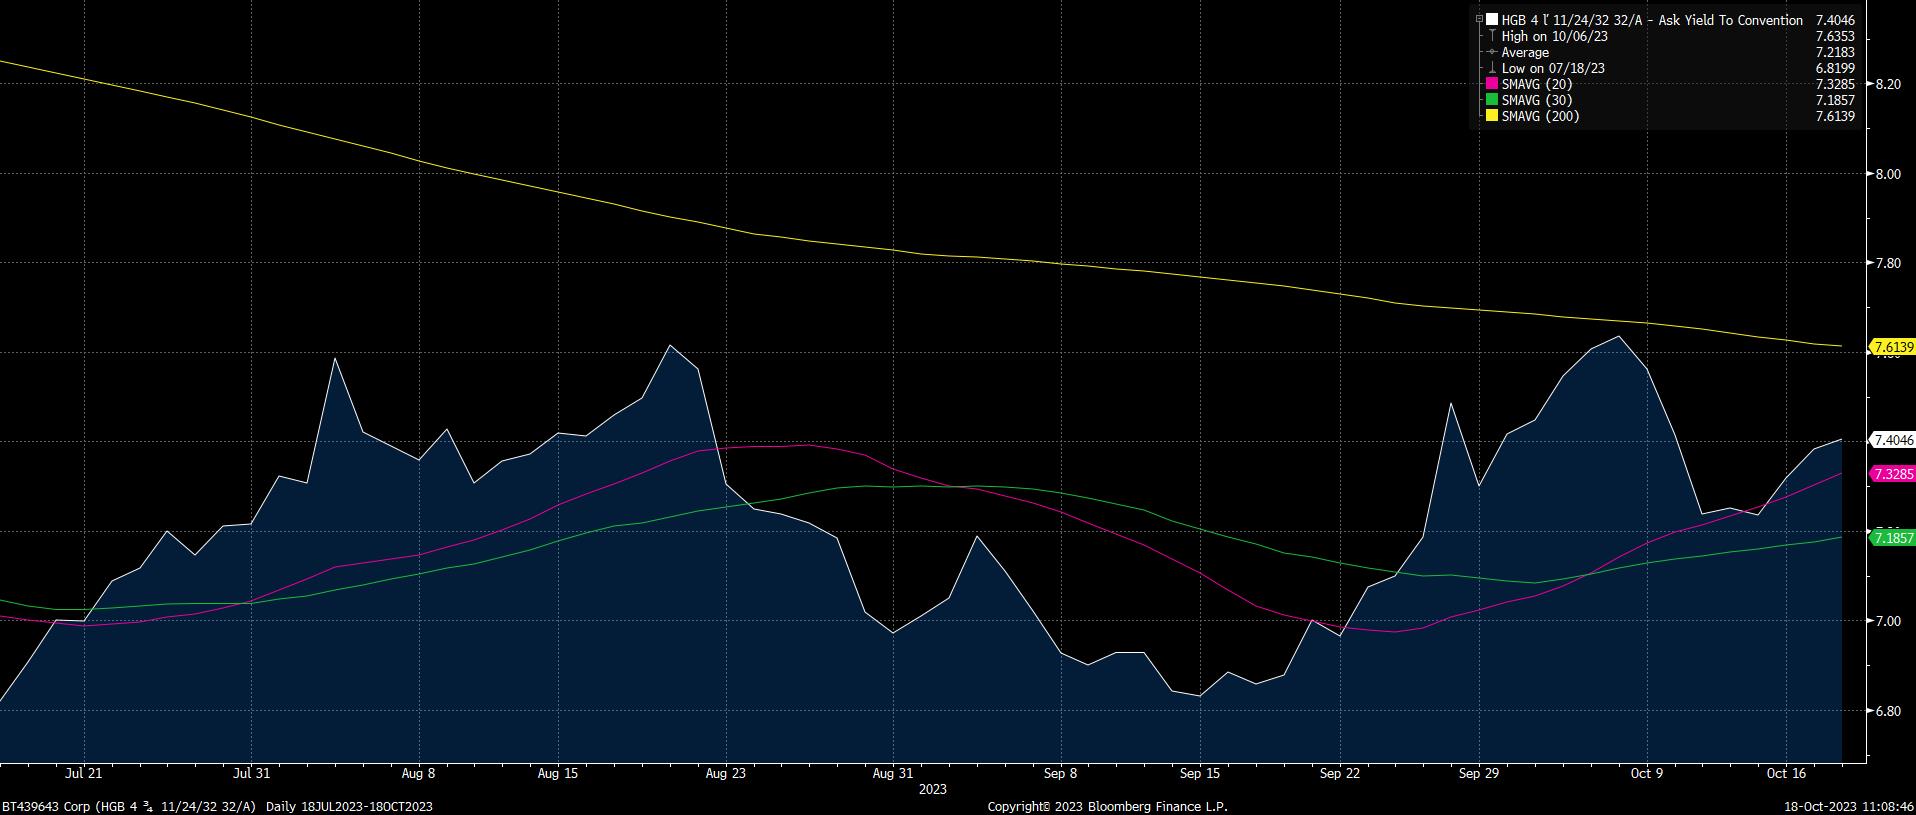Select the 'Average' legend row text
Screen dimensions: 1916x815
pyautogui.click(x=1525, y=52)
